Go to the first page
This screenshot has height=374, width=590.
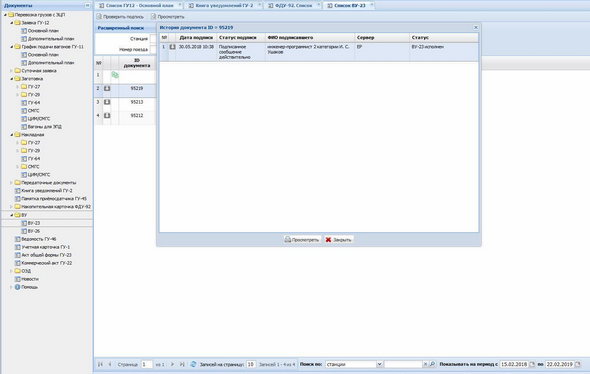100,364
